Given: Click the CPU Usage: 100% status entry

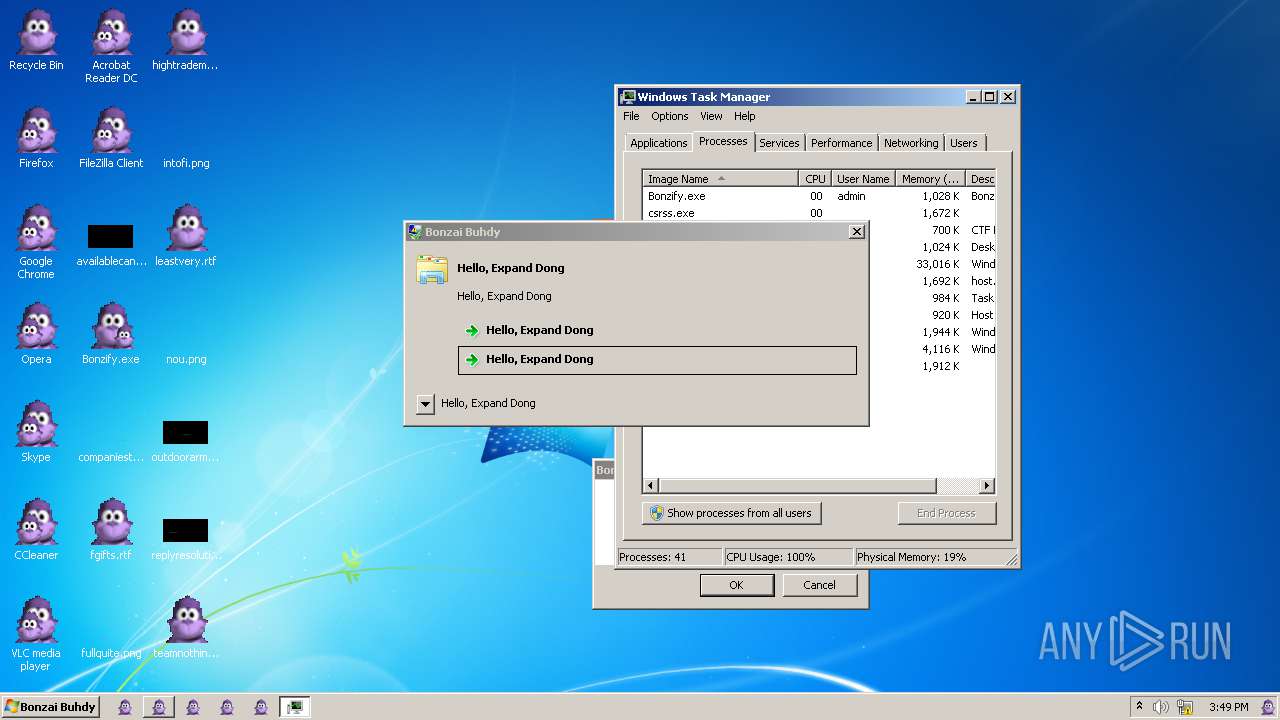Looking at the screenshot, I should 789,557.
